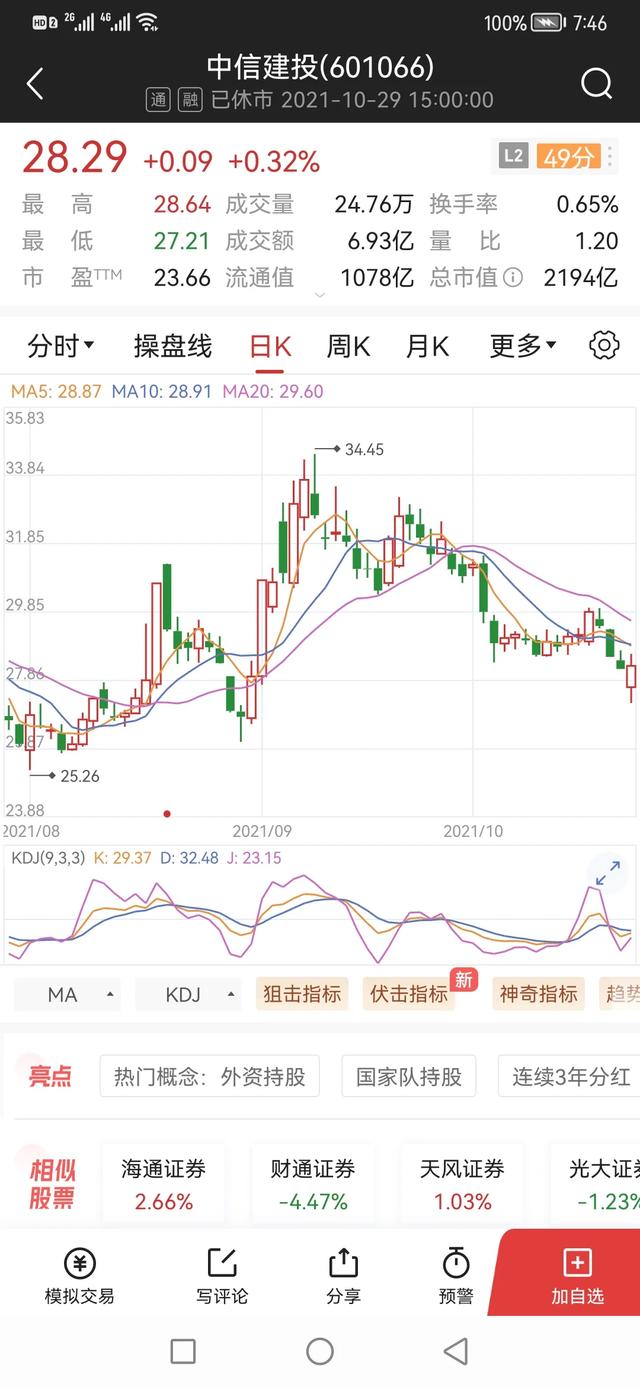
Task: Tap Android recent apps square button
Action: point(183,1352)
